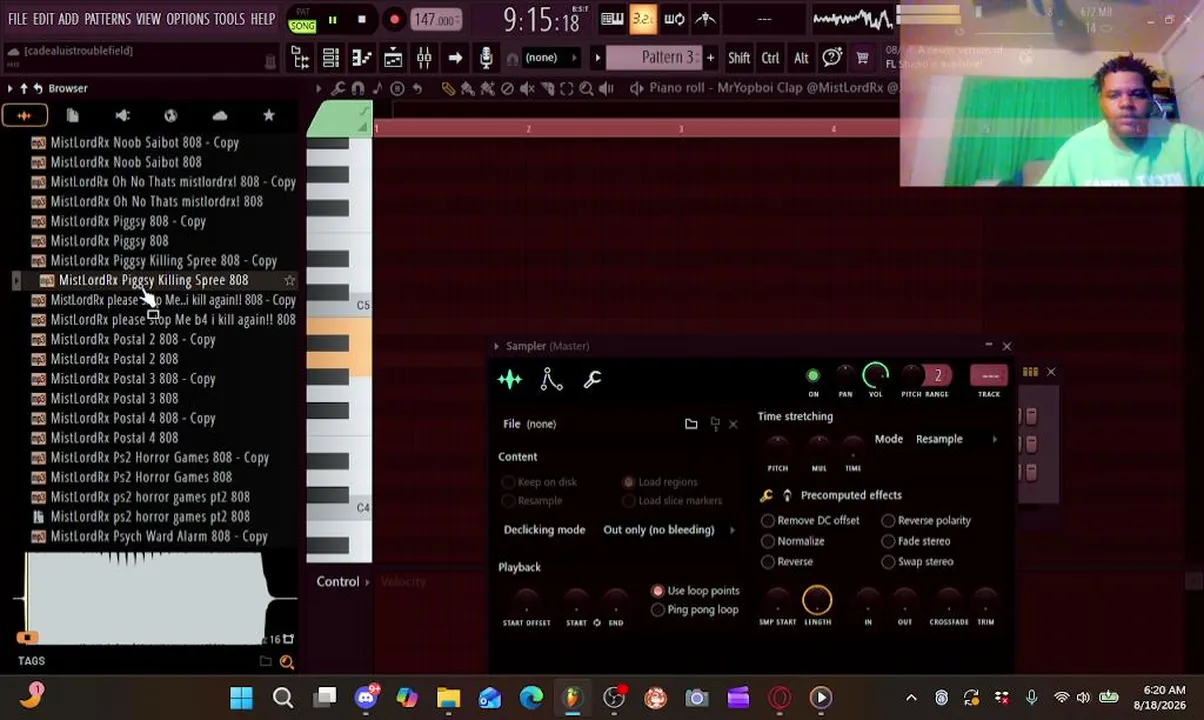This screenshot has width=1204, height=720.
Task: Click the browser star favorites tab icon
Action: pos(268,116)
